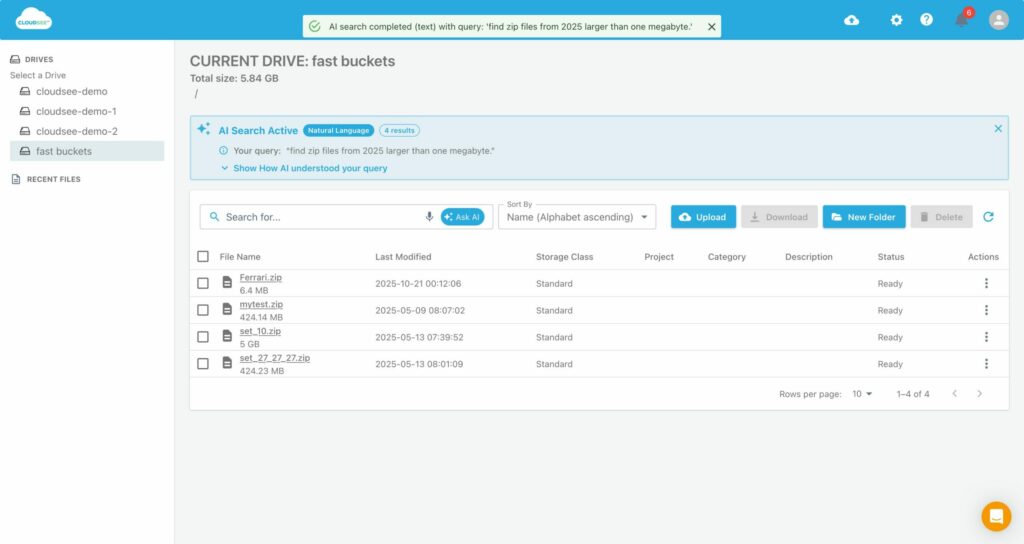Open actions menu for set_27_27_27.zip
This screenshot has width=1024, height=544.
pos(986,364)
